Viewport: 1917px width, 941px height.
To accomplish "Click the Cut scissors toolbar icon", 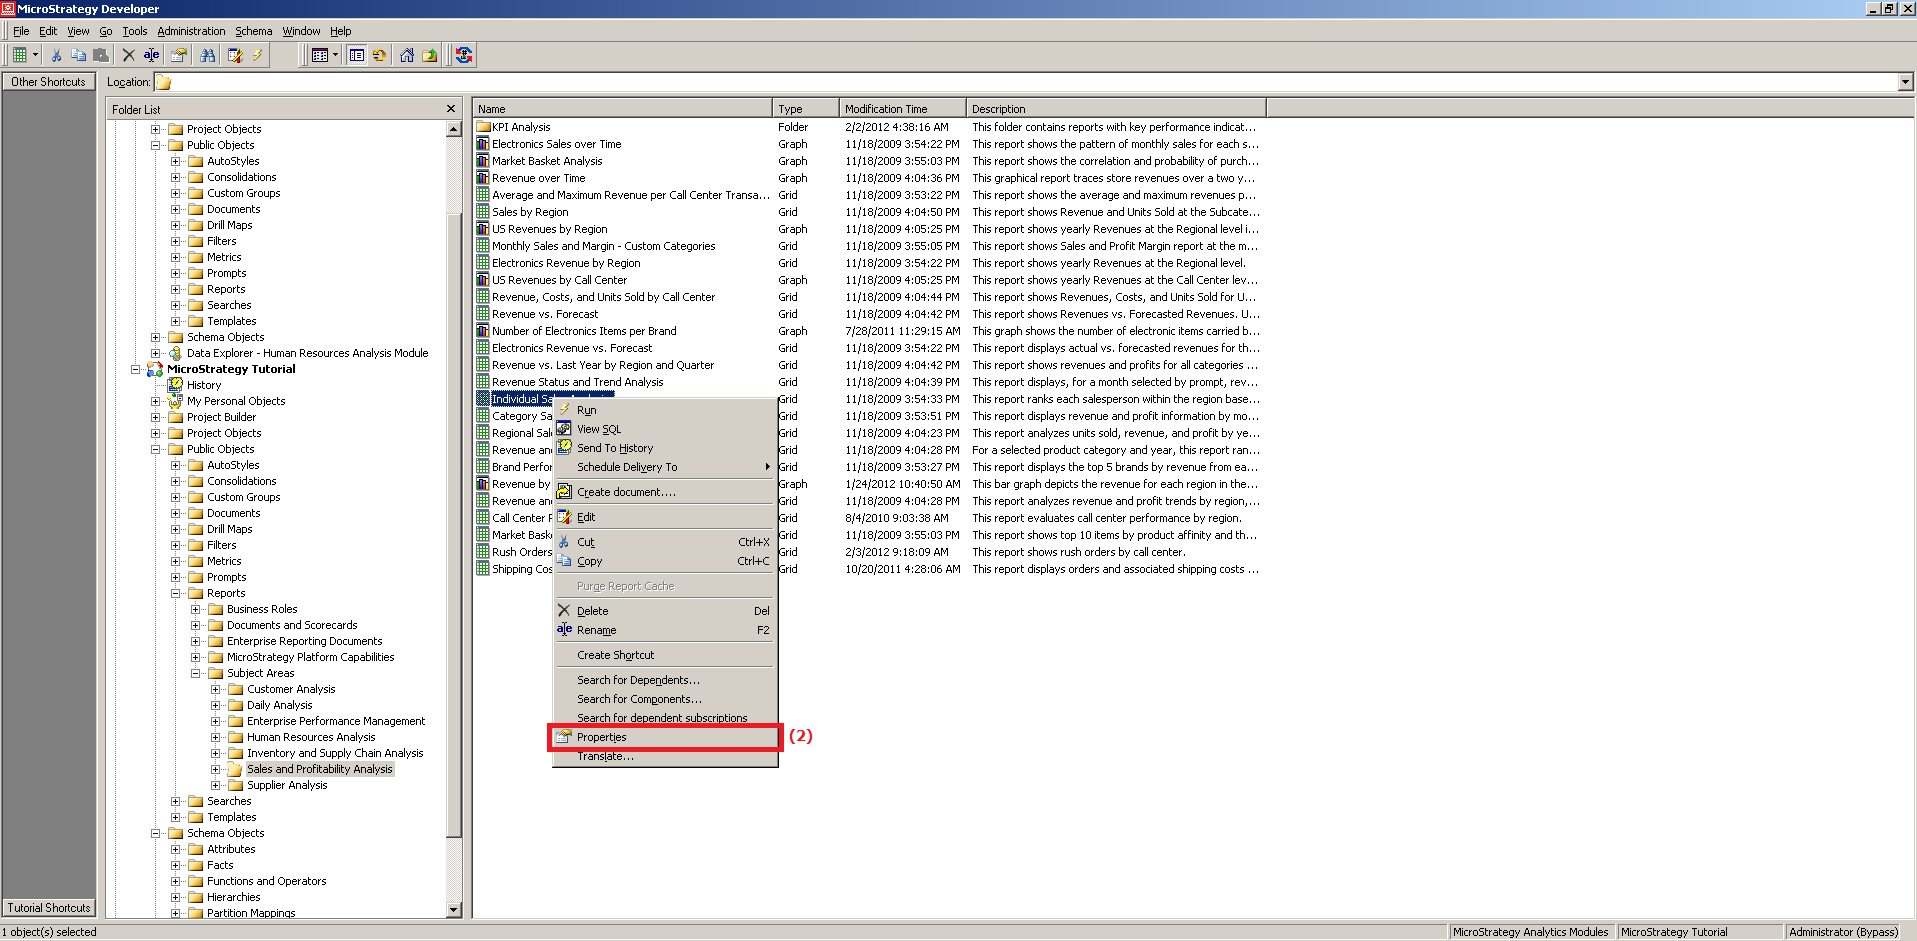I will 56,55.
